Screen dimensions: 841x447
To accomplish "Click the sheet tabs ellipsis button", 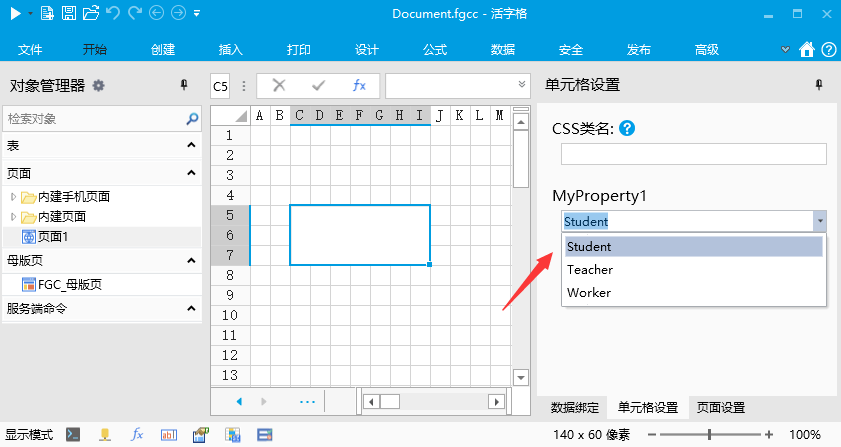I will click(x=307, y=401).
